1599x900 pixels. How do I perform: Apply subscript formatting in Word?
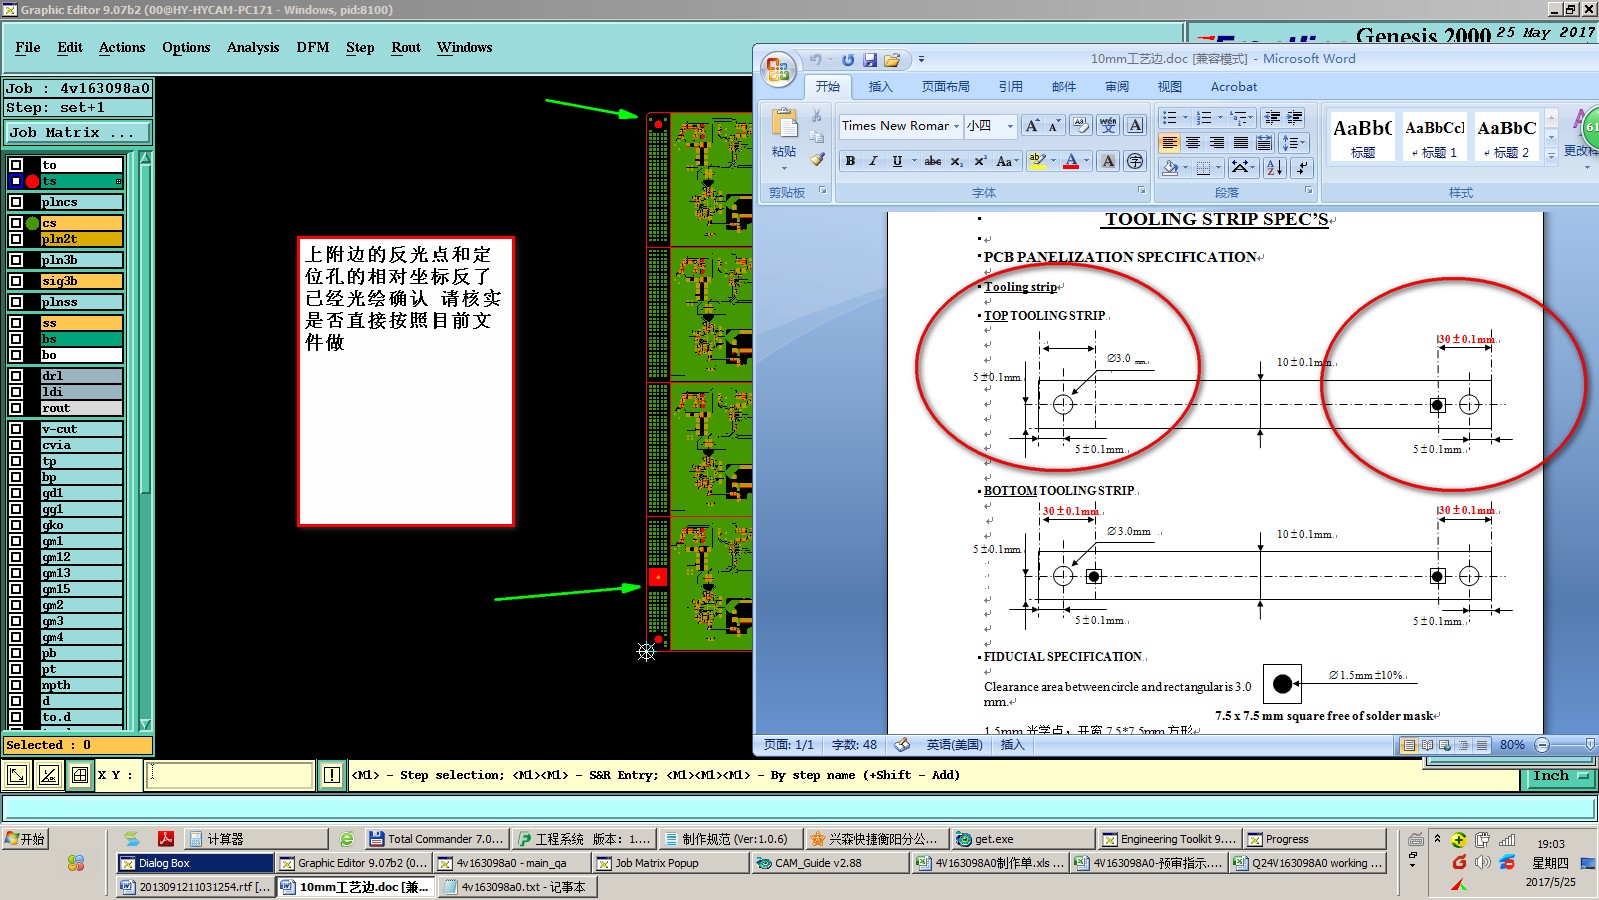coord(956,161)
